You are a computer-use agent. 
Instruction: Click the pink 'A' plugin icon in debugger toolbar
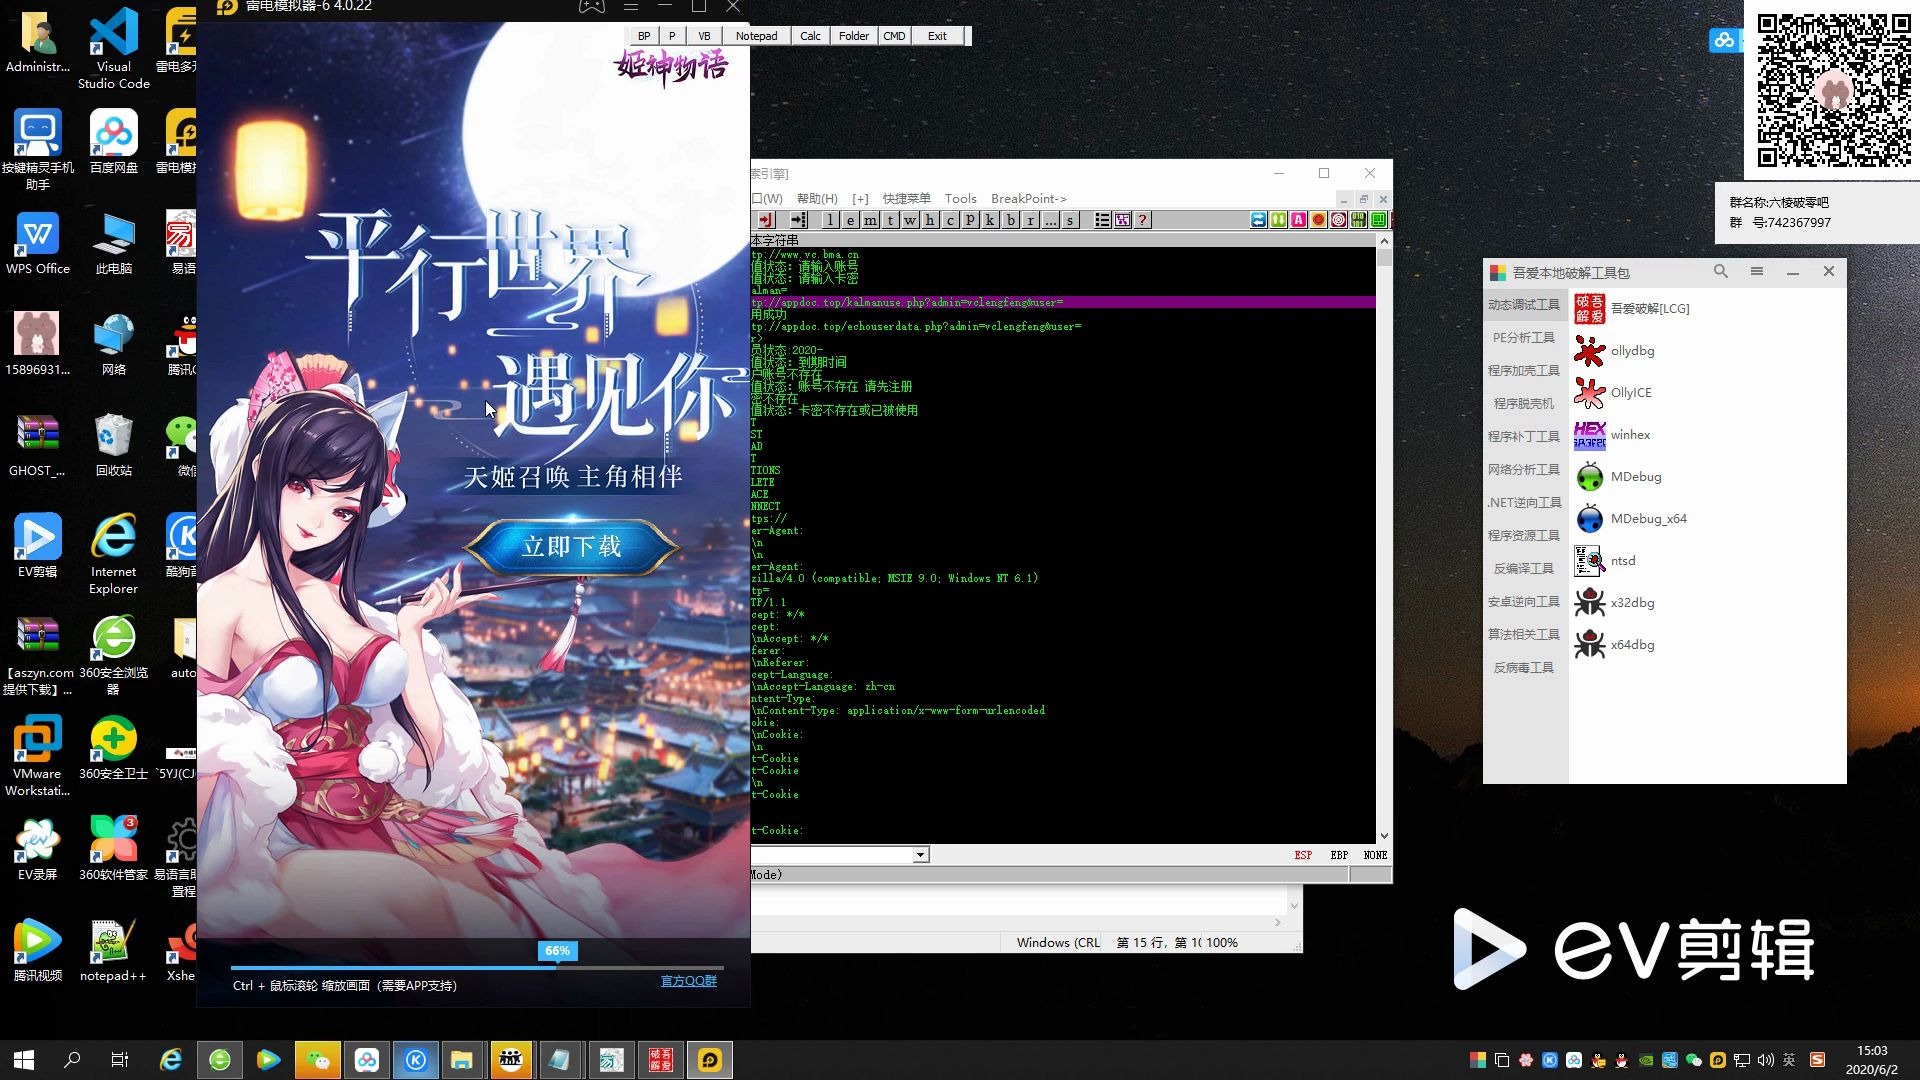tap(1298, 220)
